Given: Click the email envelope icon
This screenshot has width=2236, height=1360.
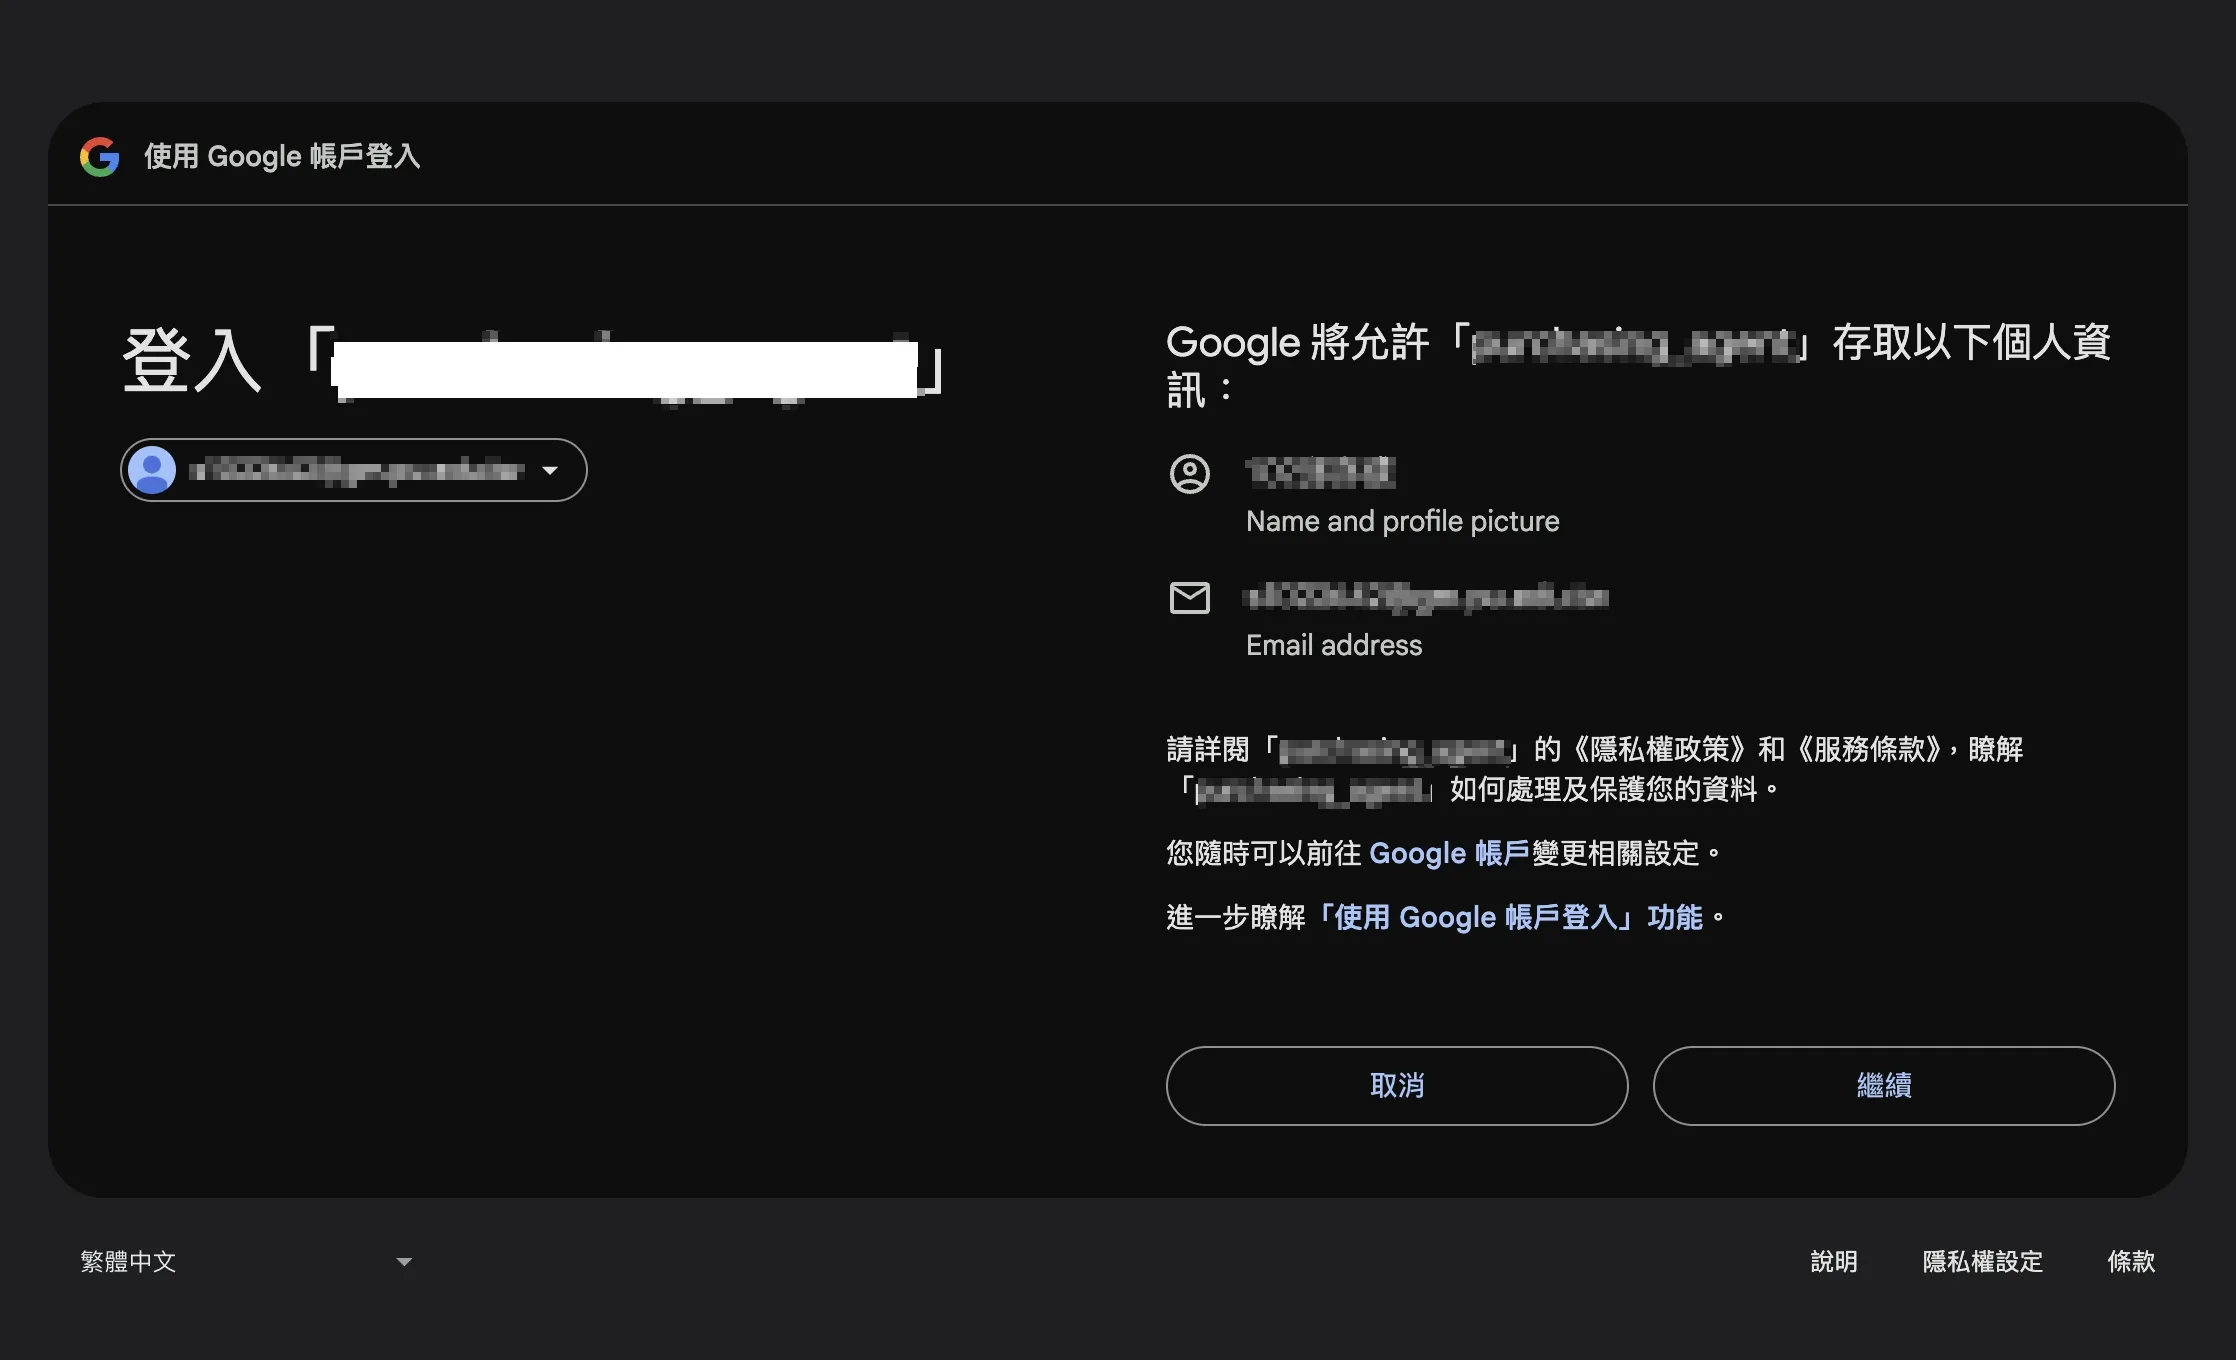Looking at the screenshot, I should click(x=1189, y=598).
